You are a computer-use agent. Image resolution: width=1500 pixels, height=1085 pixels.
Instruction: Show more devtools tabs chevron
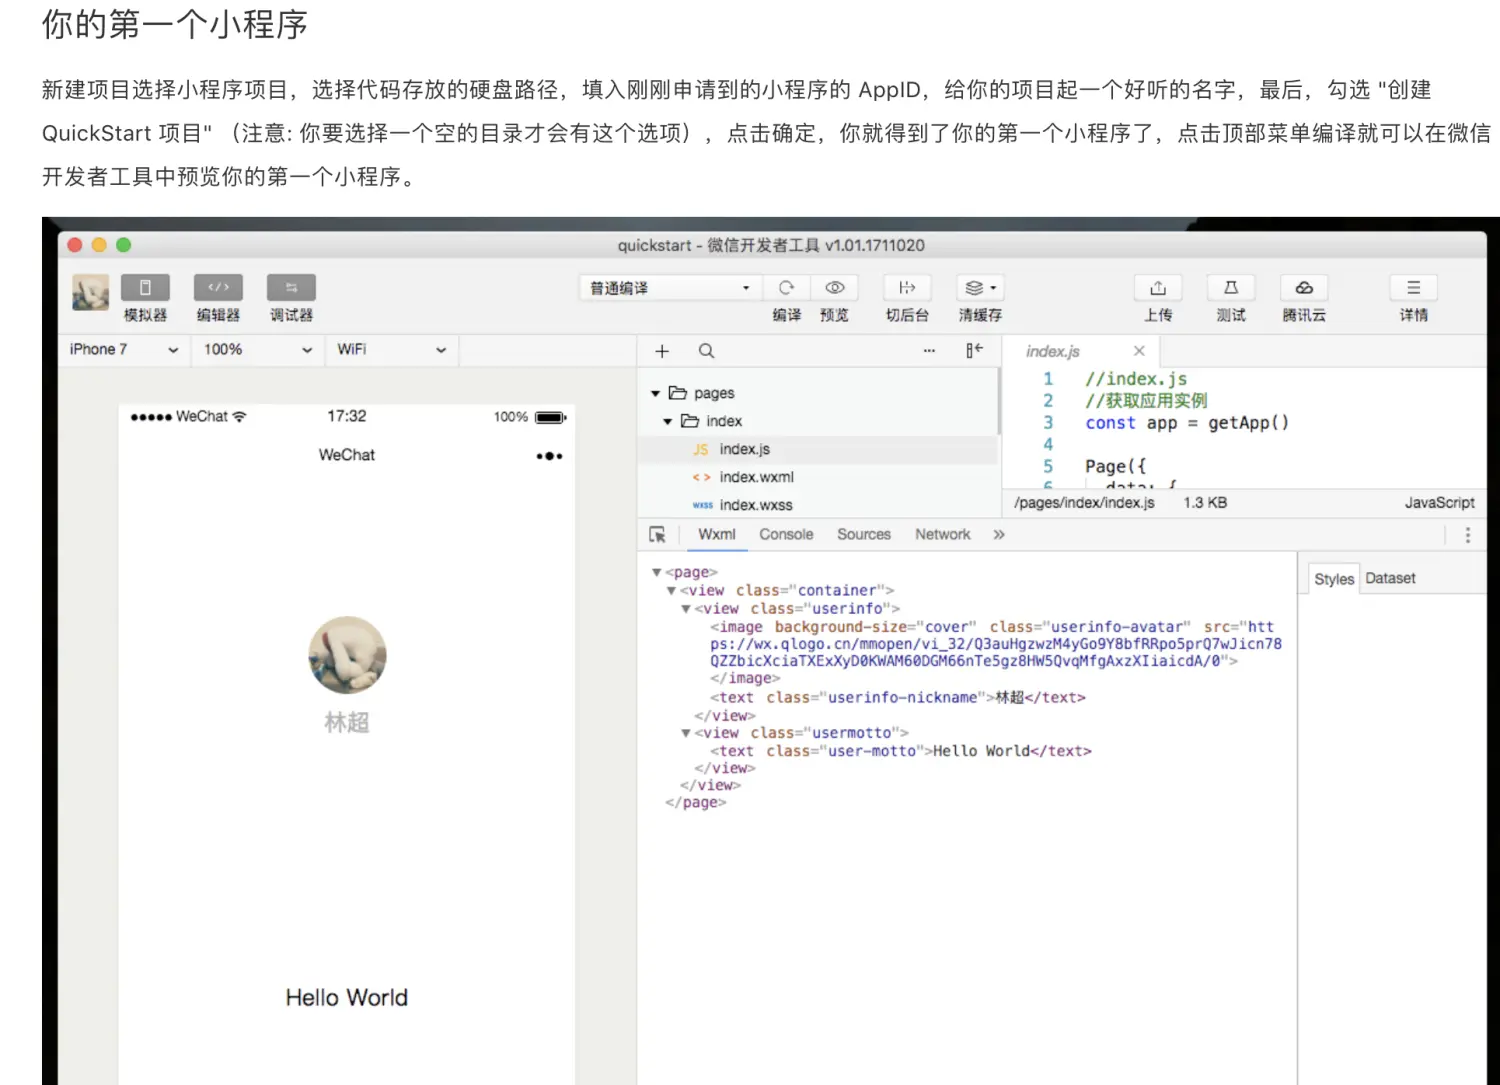click(999, 535)
